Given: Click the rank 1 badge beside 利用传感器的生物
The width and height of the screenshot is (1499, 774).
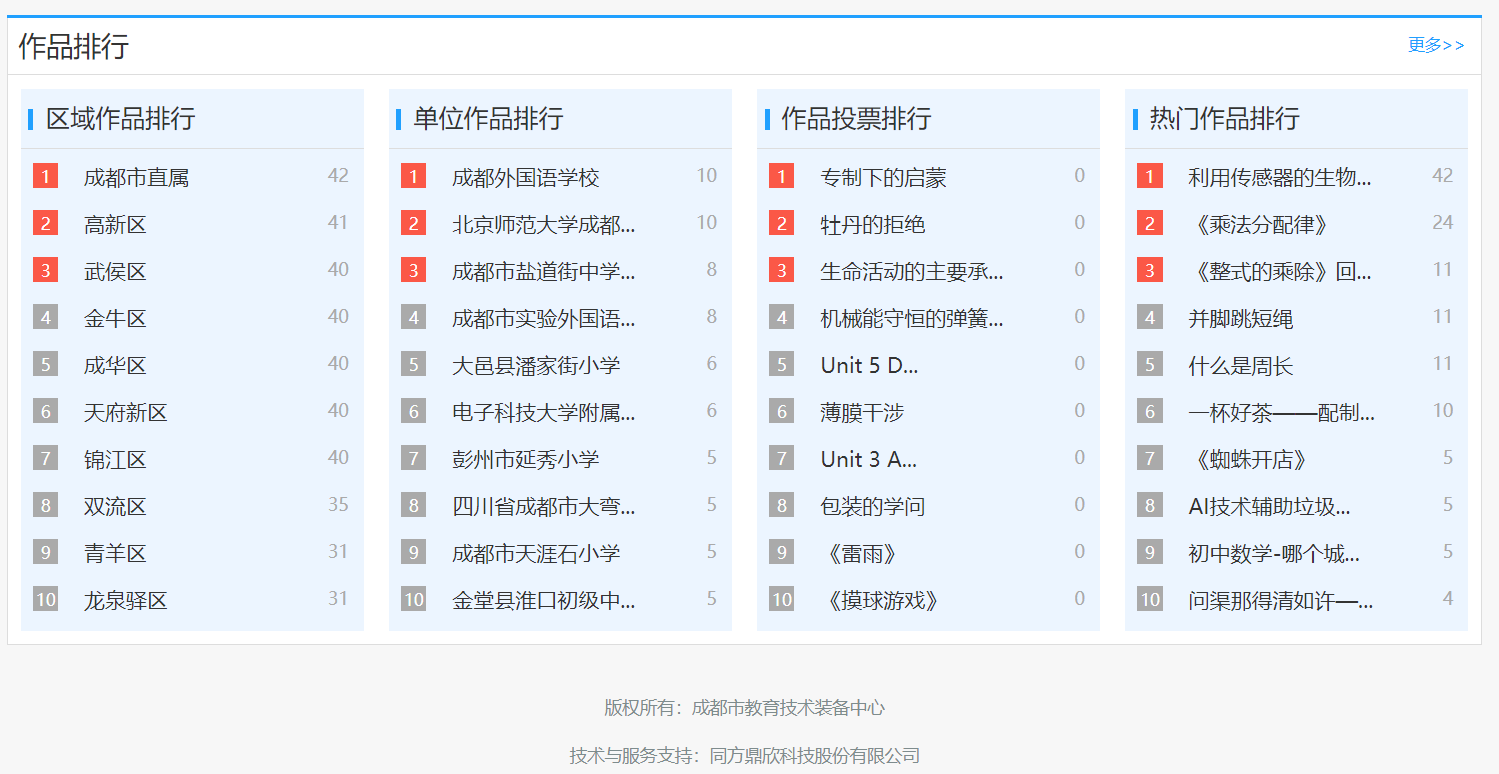Looking at the screenshot, I should pos(1149,177).
